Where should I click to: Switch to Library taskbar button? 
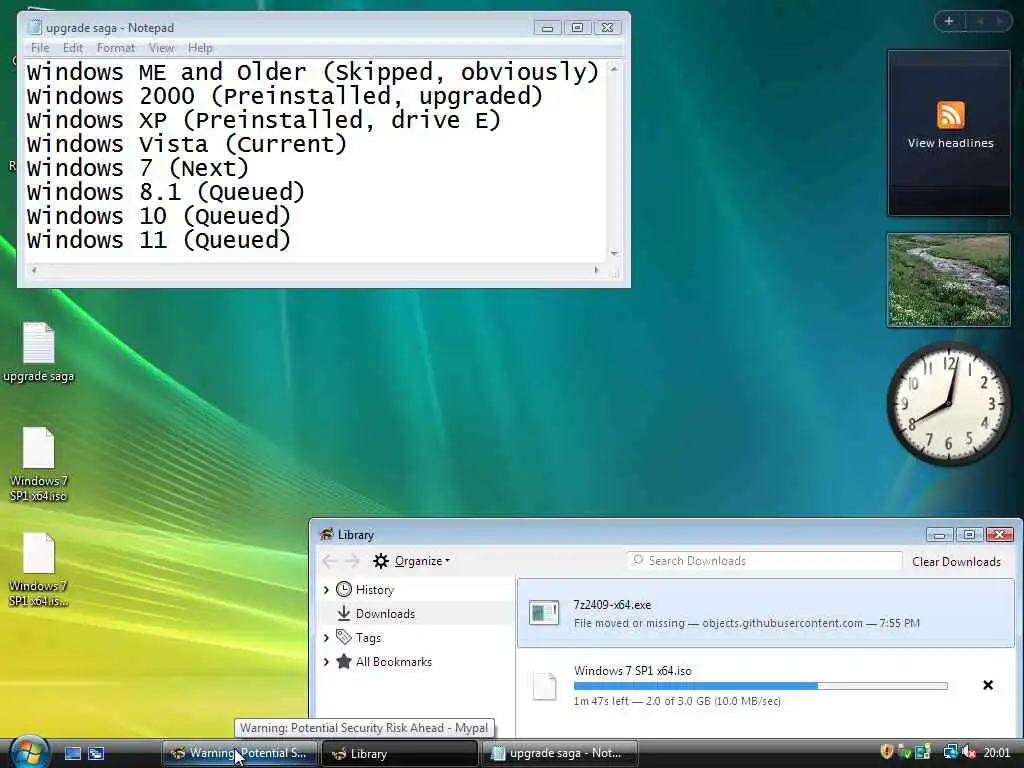(400, 753)
